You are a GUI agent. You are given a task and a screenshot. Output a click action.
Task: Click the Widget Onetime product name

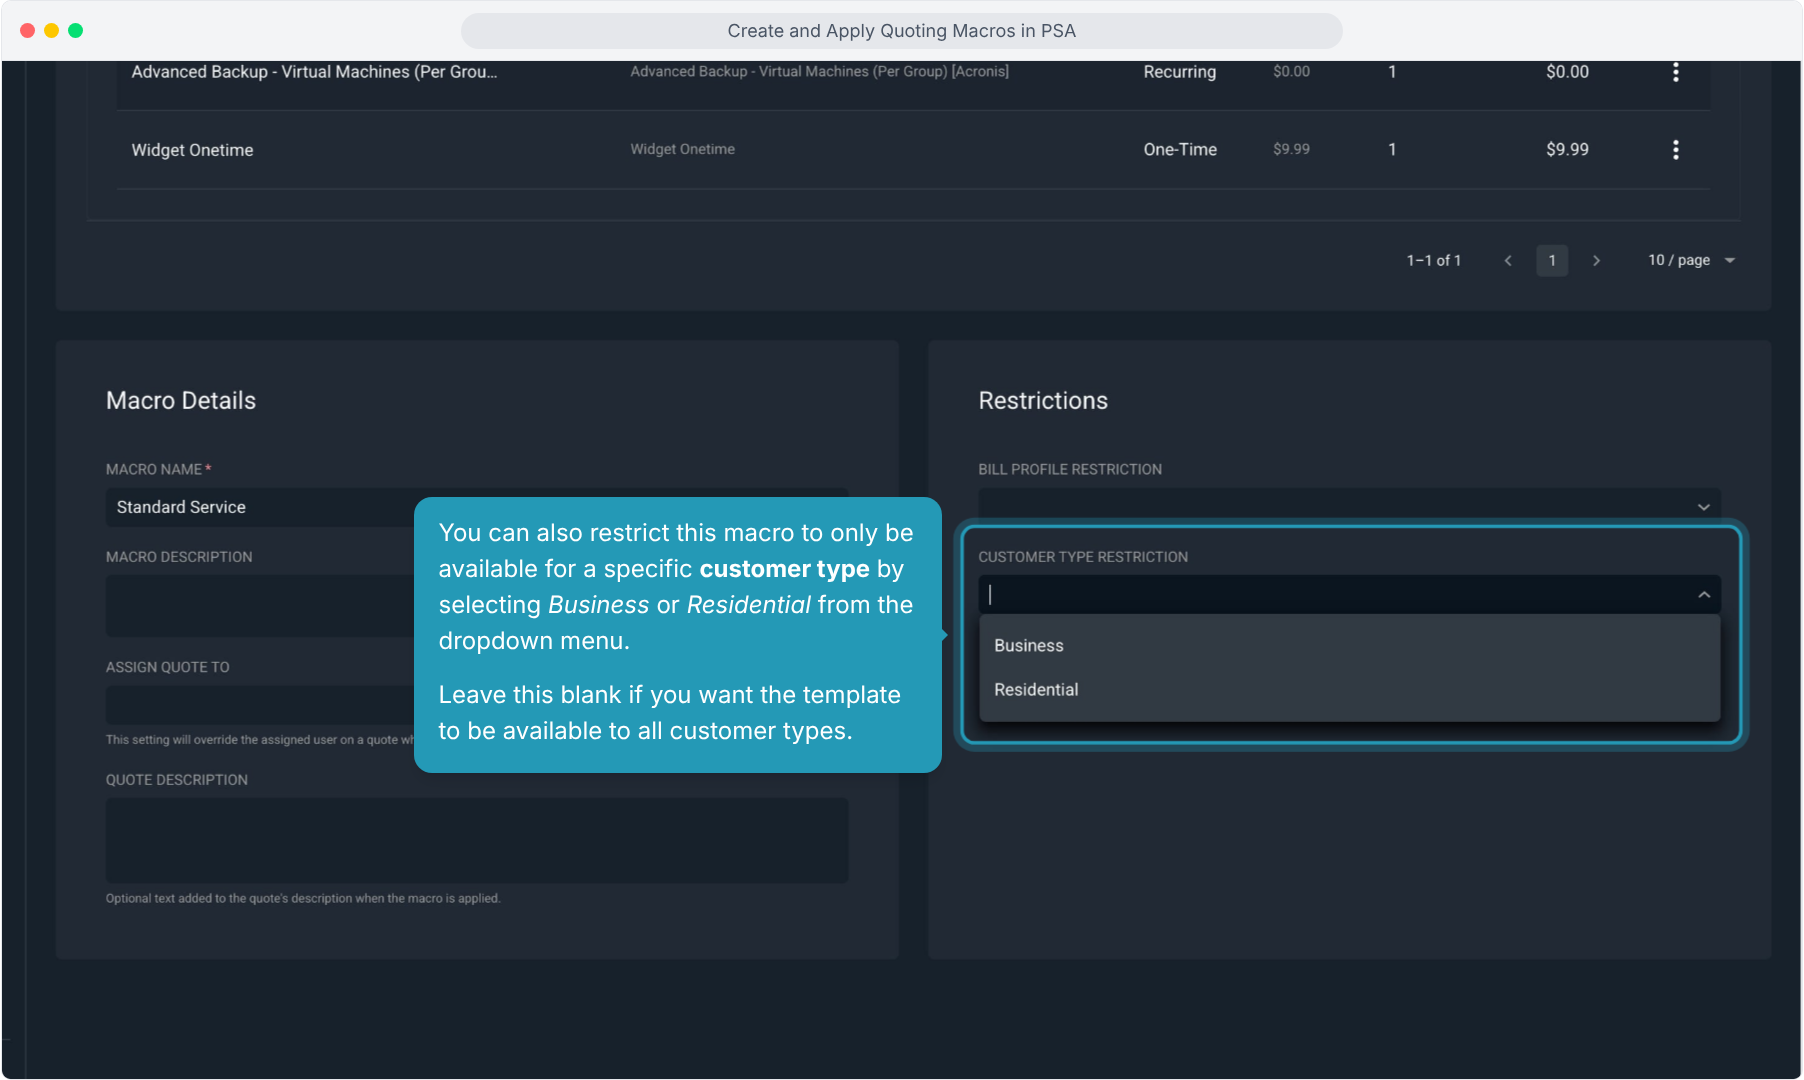(193, 150)
